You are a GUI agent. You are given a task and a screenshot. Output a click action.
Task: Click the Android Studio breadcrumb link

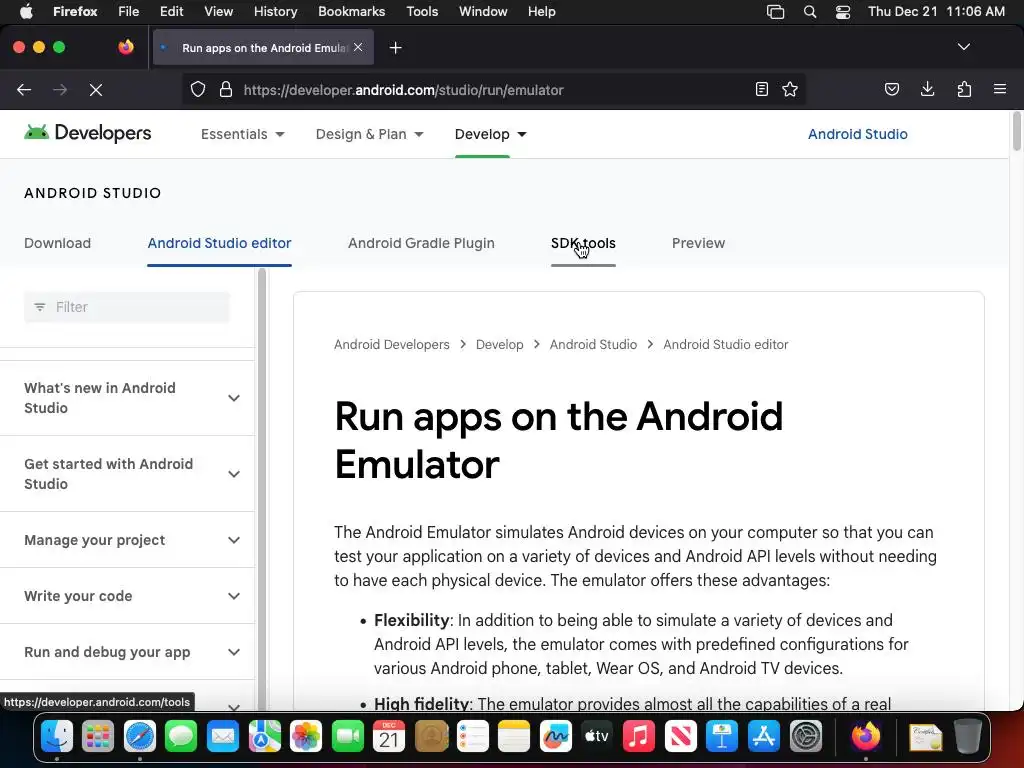click(x=593, y=344)
